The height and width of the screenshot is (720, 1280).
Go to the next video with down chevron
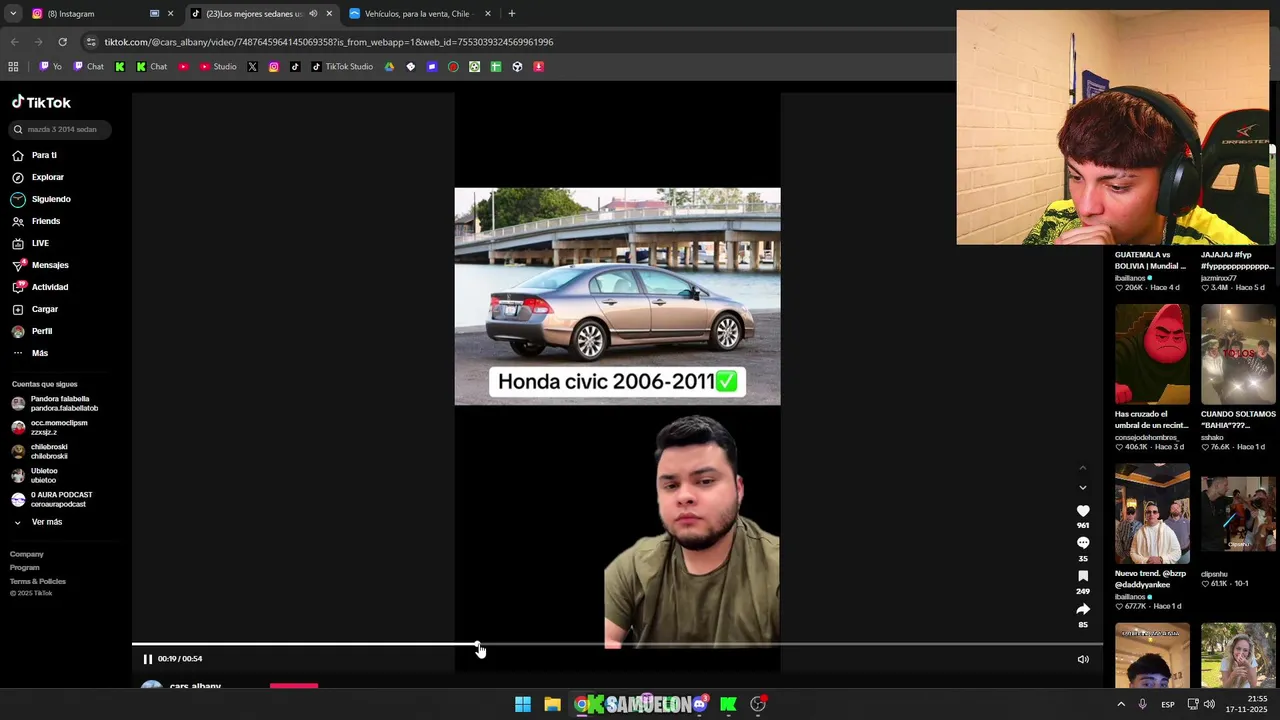(1082, 487)
